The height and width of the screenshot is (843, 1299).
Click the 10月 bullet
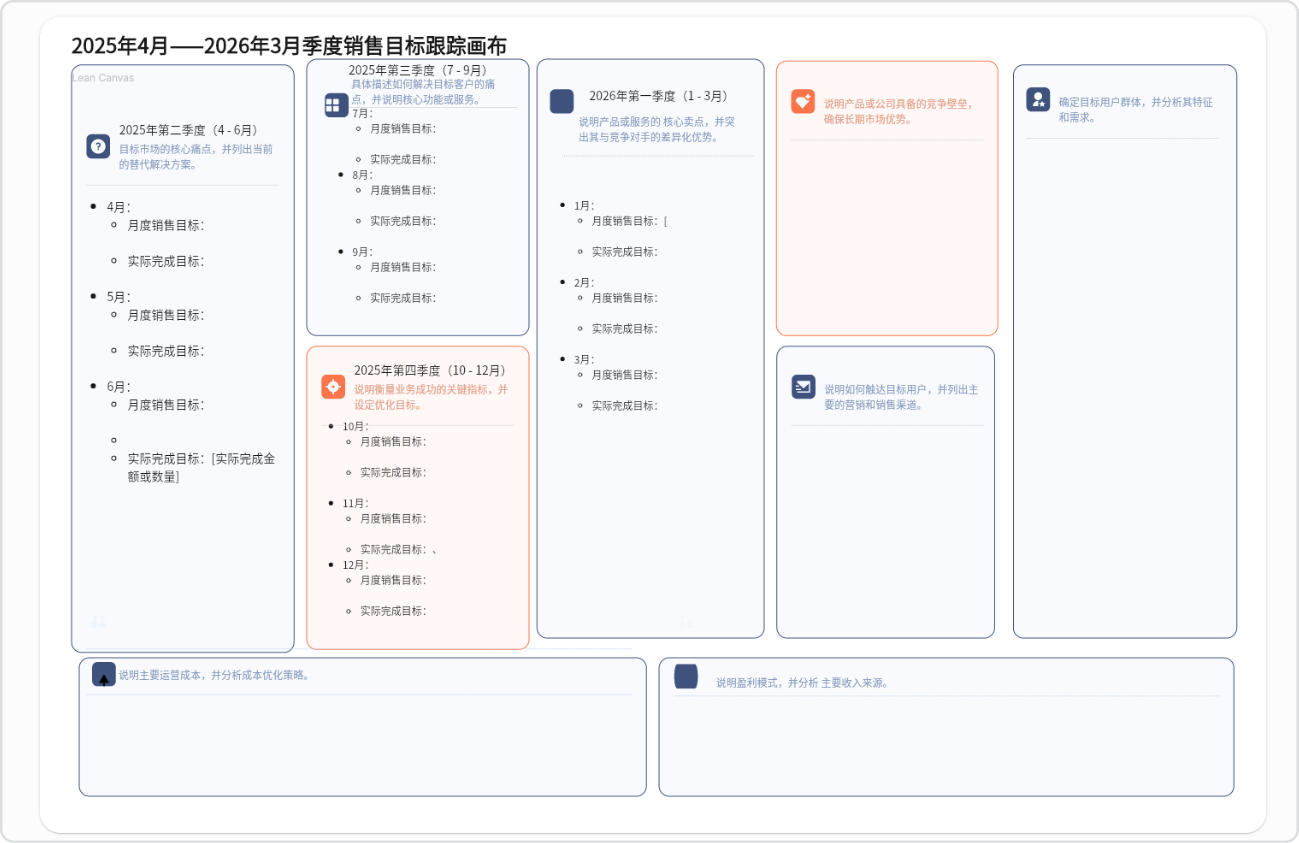click(x=355, y=426)
